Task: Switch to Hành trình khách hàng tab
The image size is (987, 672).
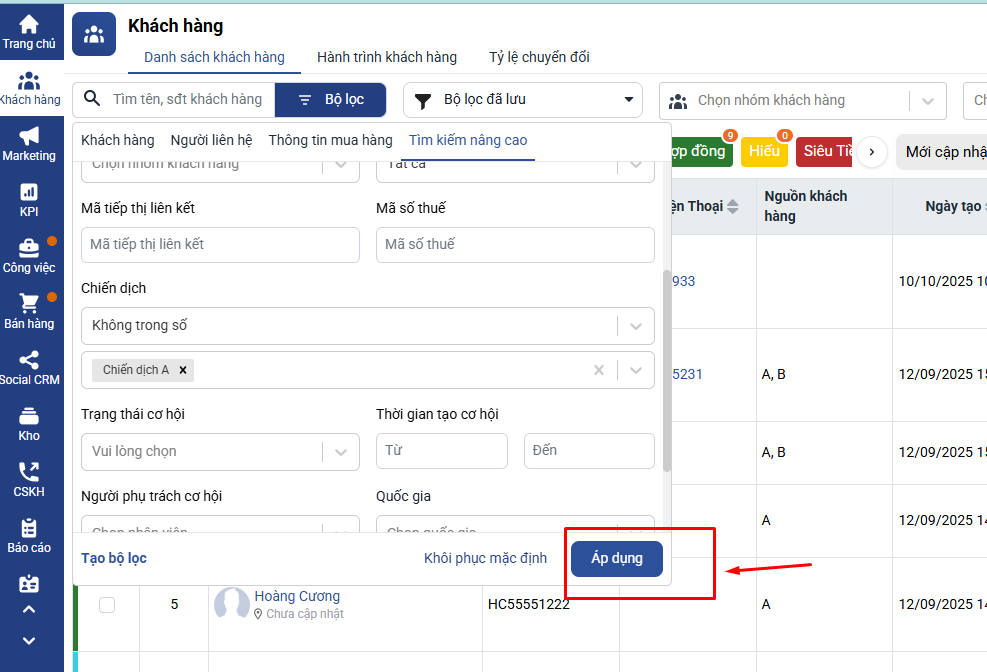Action: coord(386,57)
